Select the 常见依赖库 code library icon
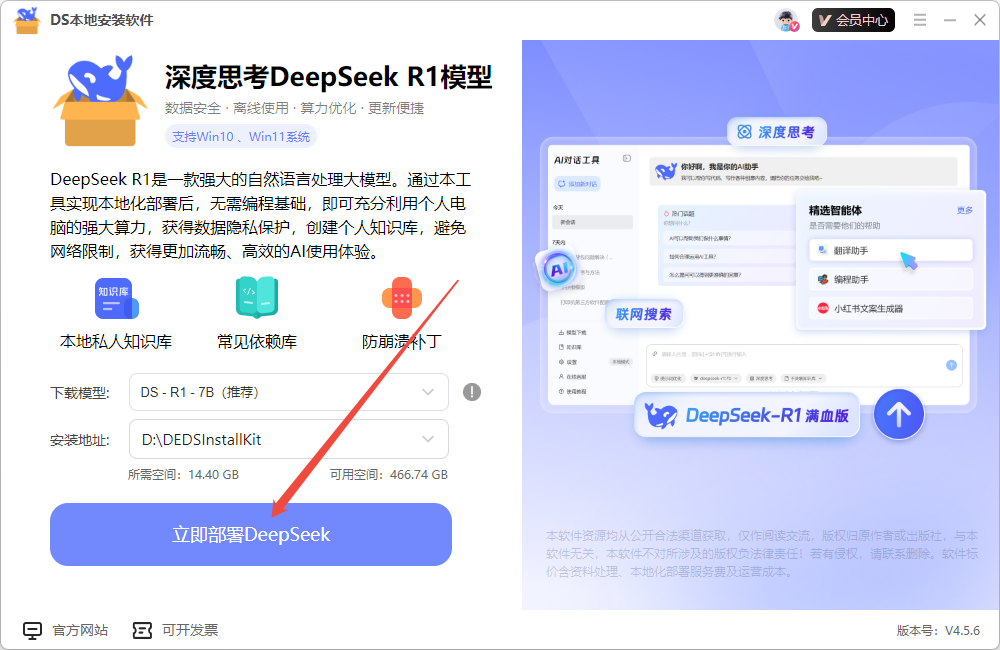 [256, 298]
